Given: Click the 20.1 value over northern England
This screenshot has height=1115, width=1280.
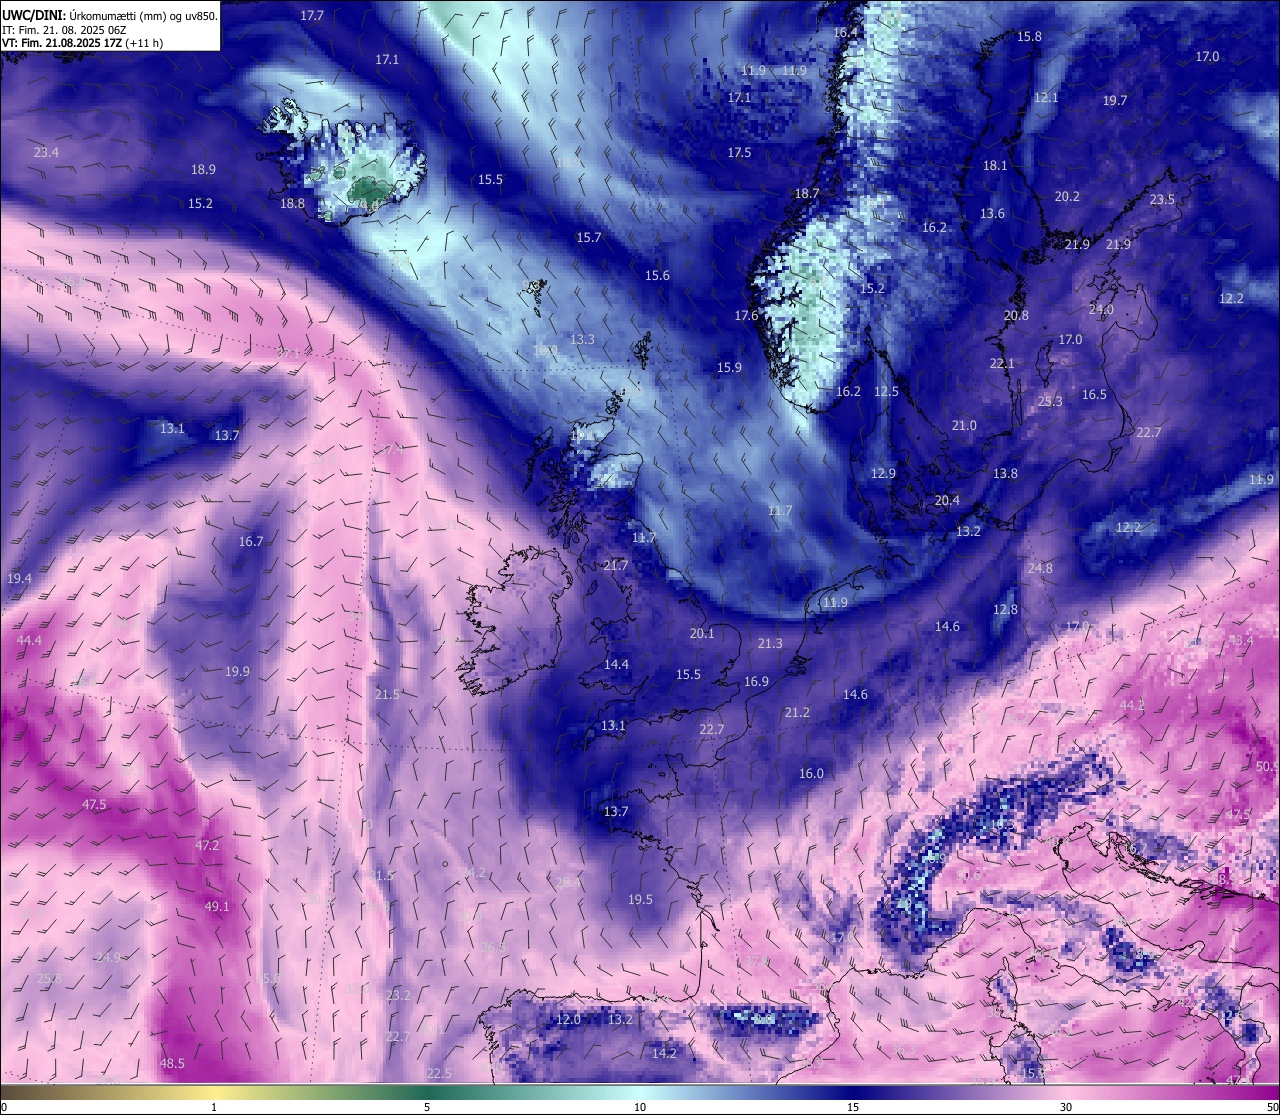Looking at the screenshot, I should click(x=702, y=633).
